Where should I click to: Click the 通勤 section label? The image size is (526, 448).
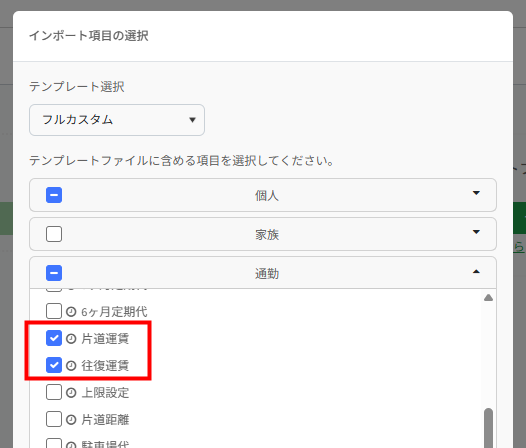click(267, 274)
